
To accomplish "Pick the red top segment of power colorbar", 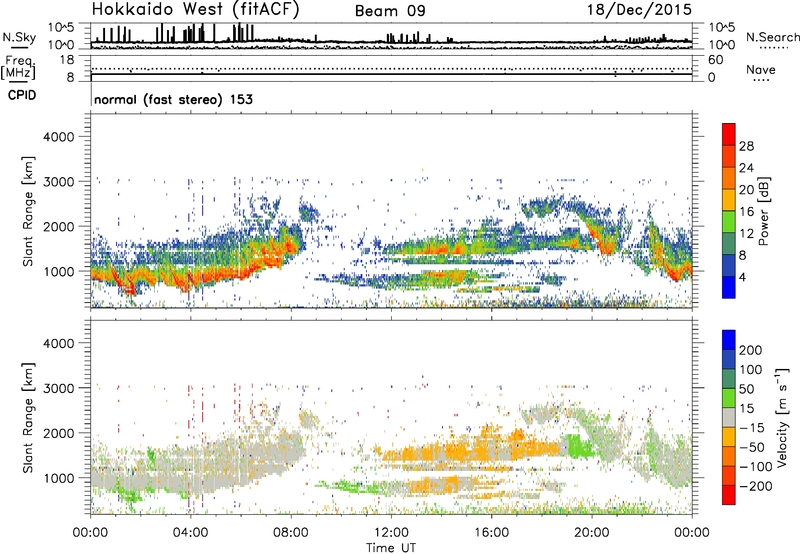I will [x=729, y=135].
